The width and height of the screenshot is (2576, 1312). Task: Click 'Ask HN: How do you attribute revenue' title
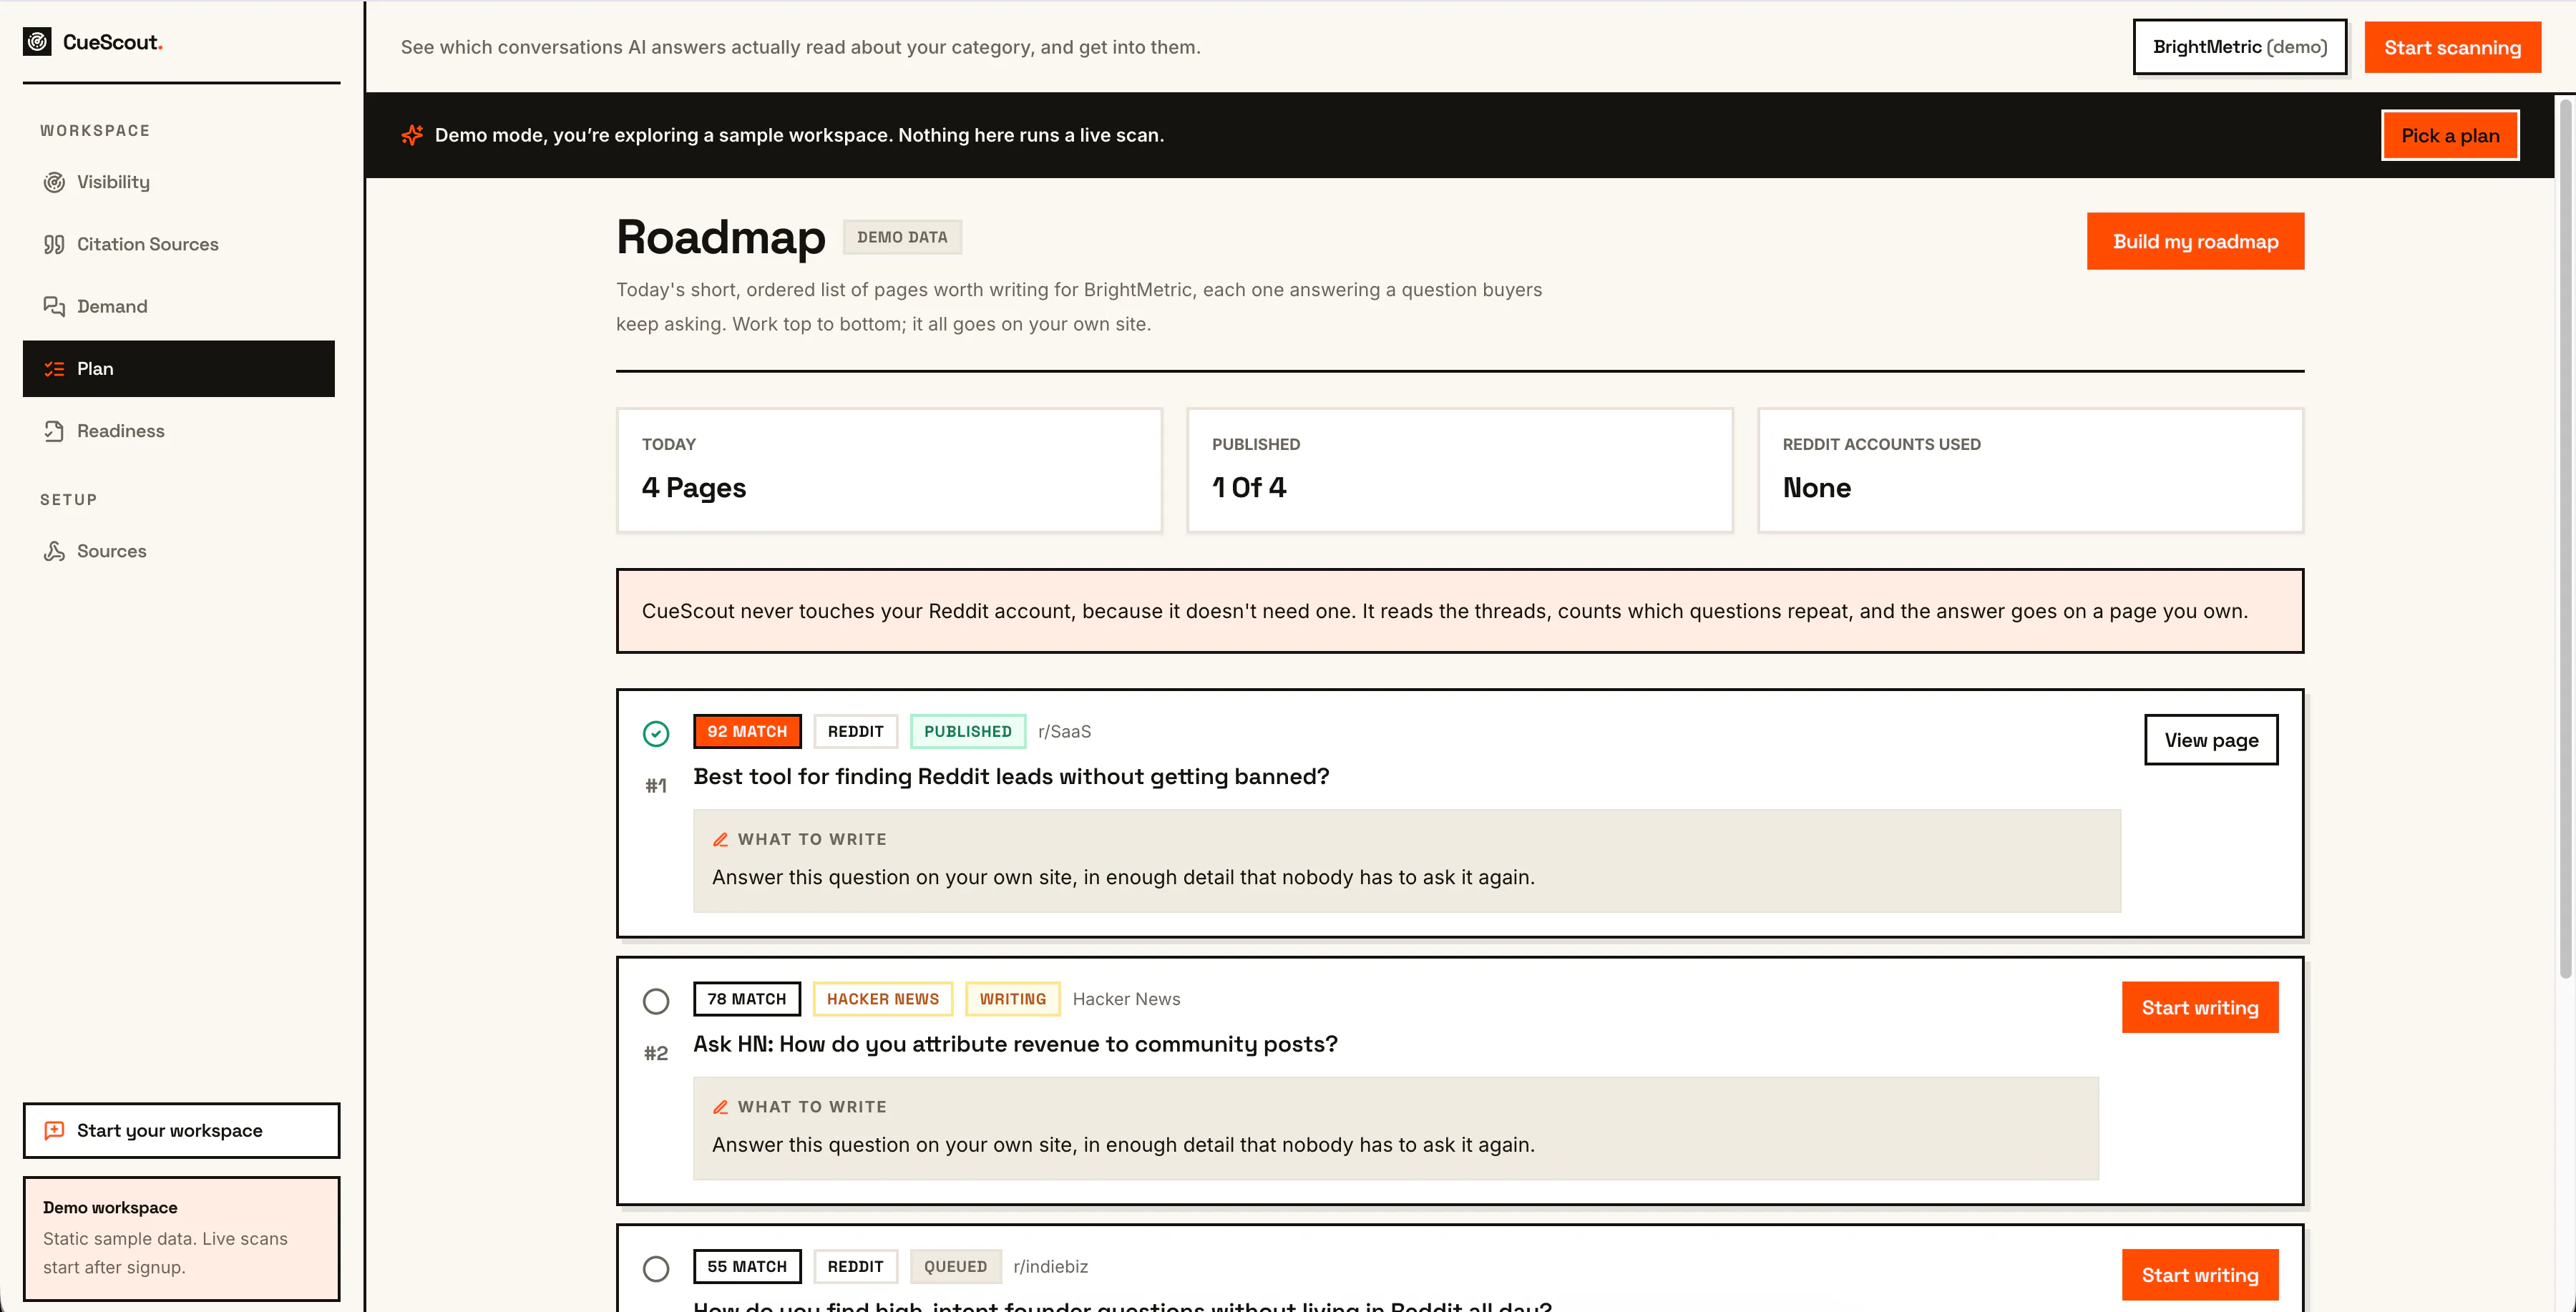click(1015, 1044)
